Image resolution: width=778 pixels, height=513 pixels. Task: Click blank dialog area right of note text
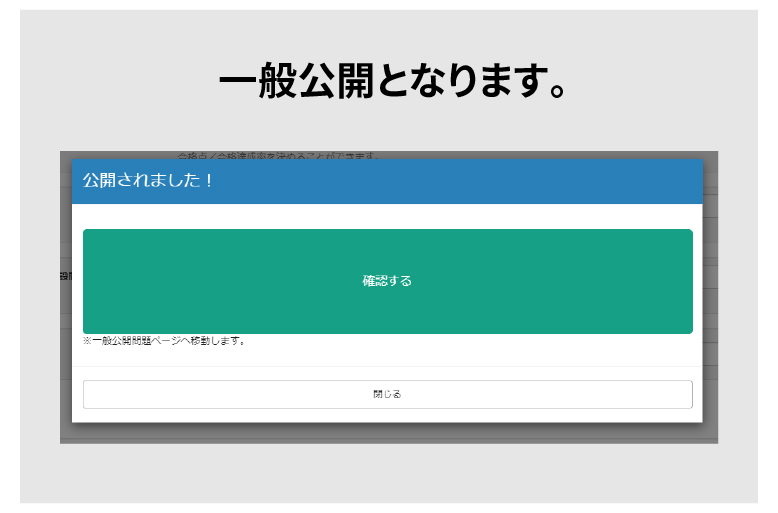pyautogui.click(x=500, y=342)
